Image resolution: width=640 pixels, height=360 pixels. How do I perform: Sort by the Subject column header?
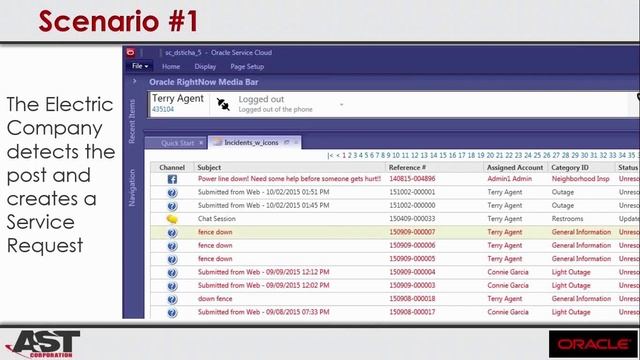289,167
